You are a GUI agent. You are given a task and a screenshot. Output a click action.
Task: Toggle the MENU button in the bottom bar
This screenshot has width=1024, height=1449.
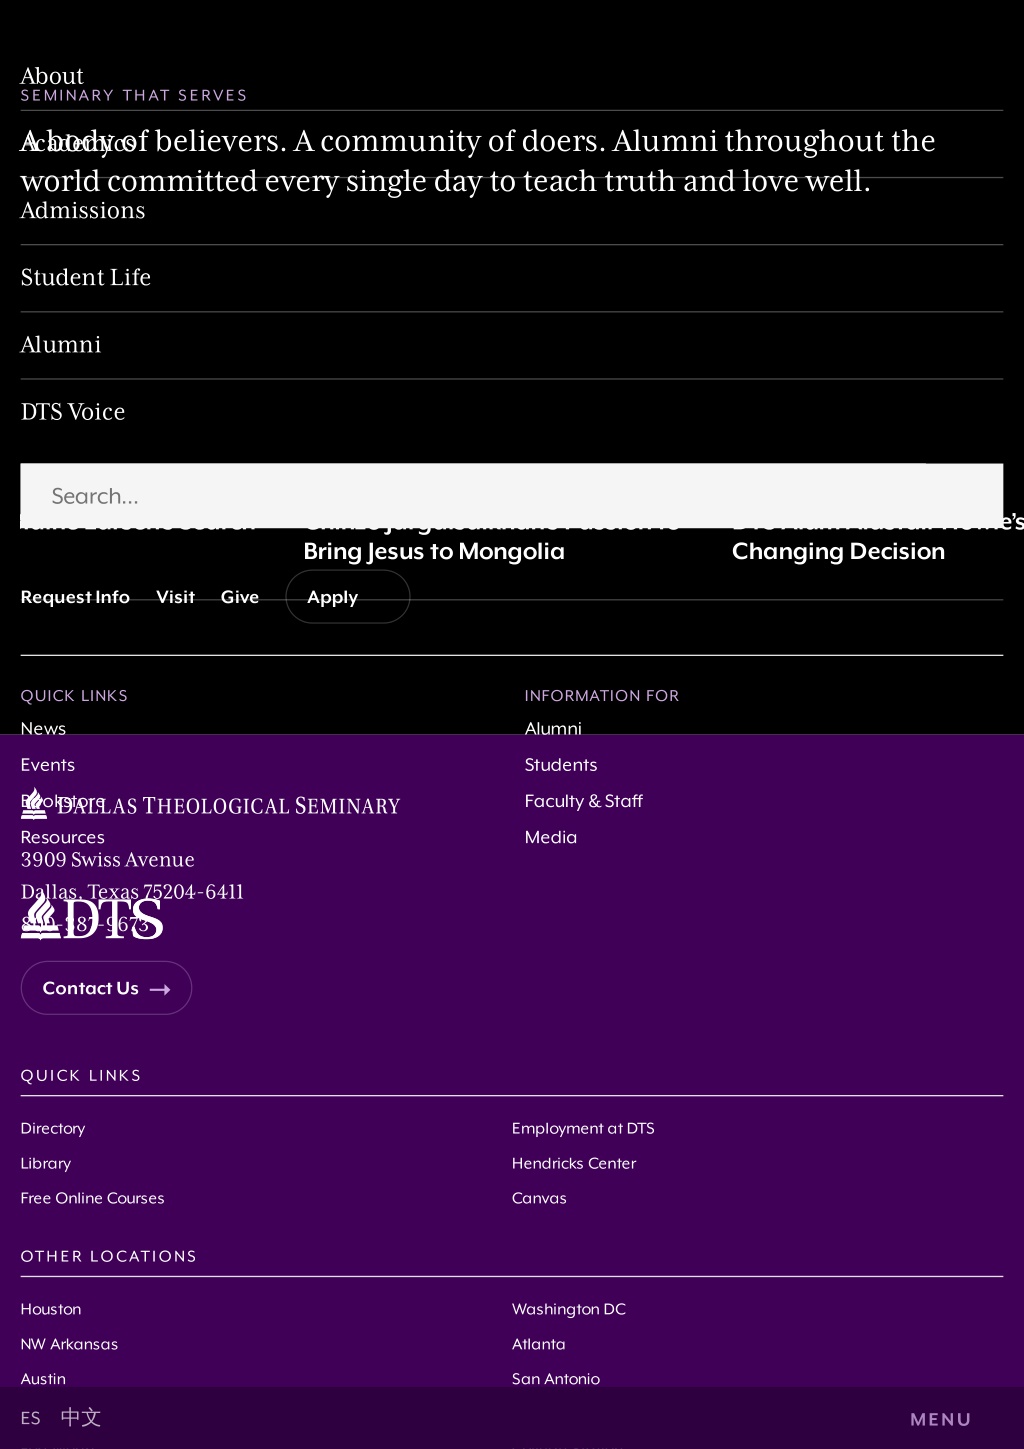click(x=941, y=1419)
